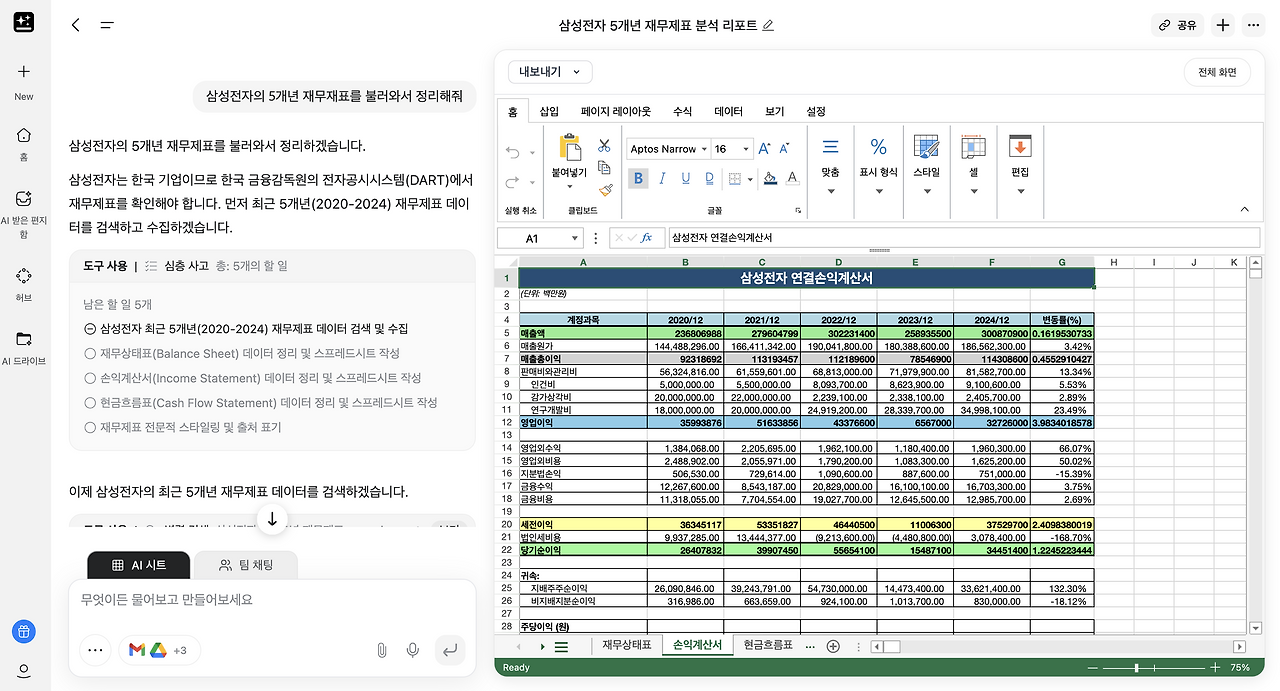Viewport: 1280px width, 691px height.
Task: Toggle Underline formatting
Action: click(686, 178)
